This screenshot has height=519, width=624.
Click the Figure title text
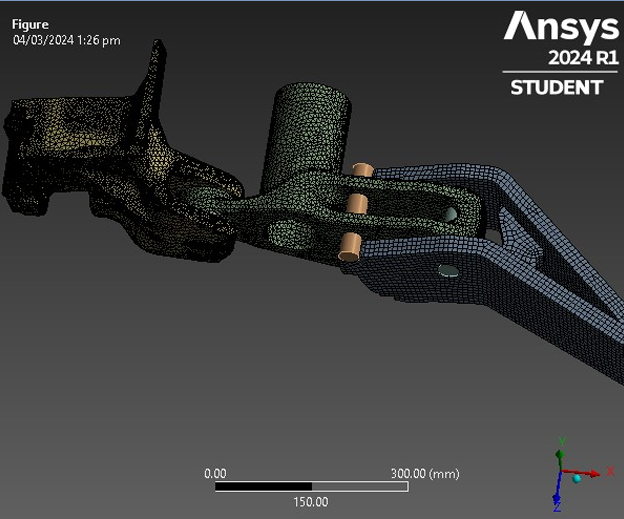(x=30, y=24)
